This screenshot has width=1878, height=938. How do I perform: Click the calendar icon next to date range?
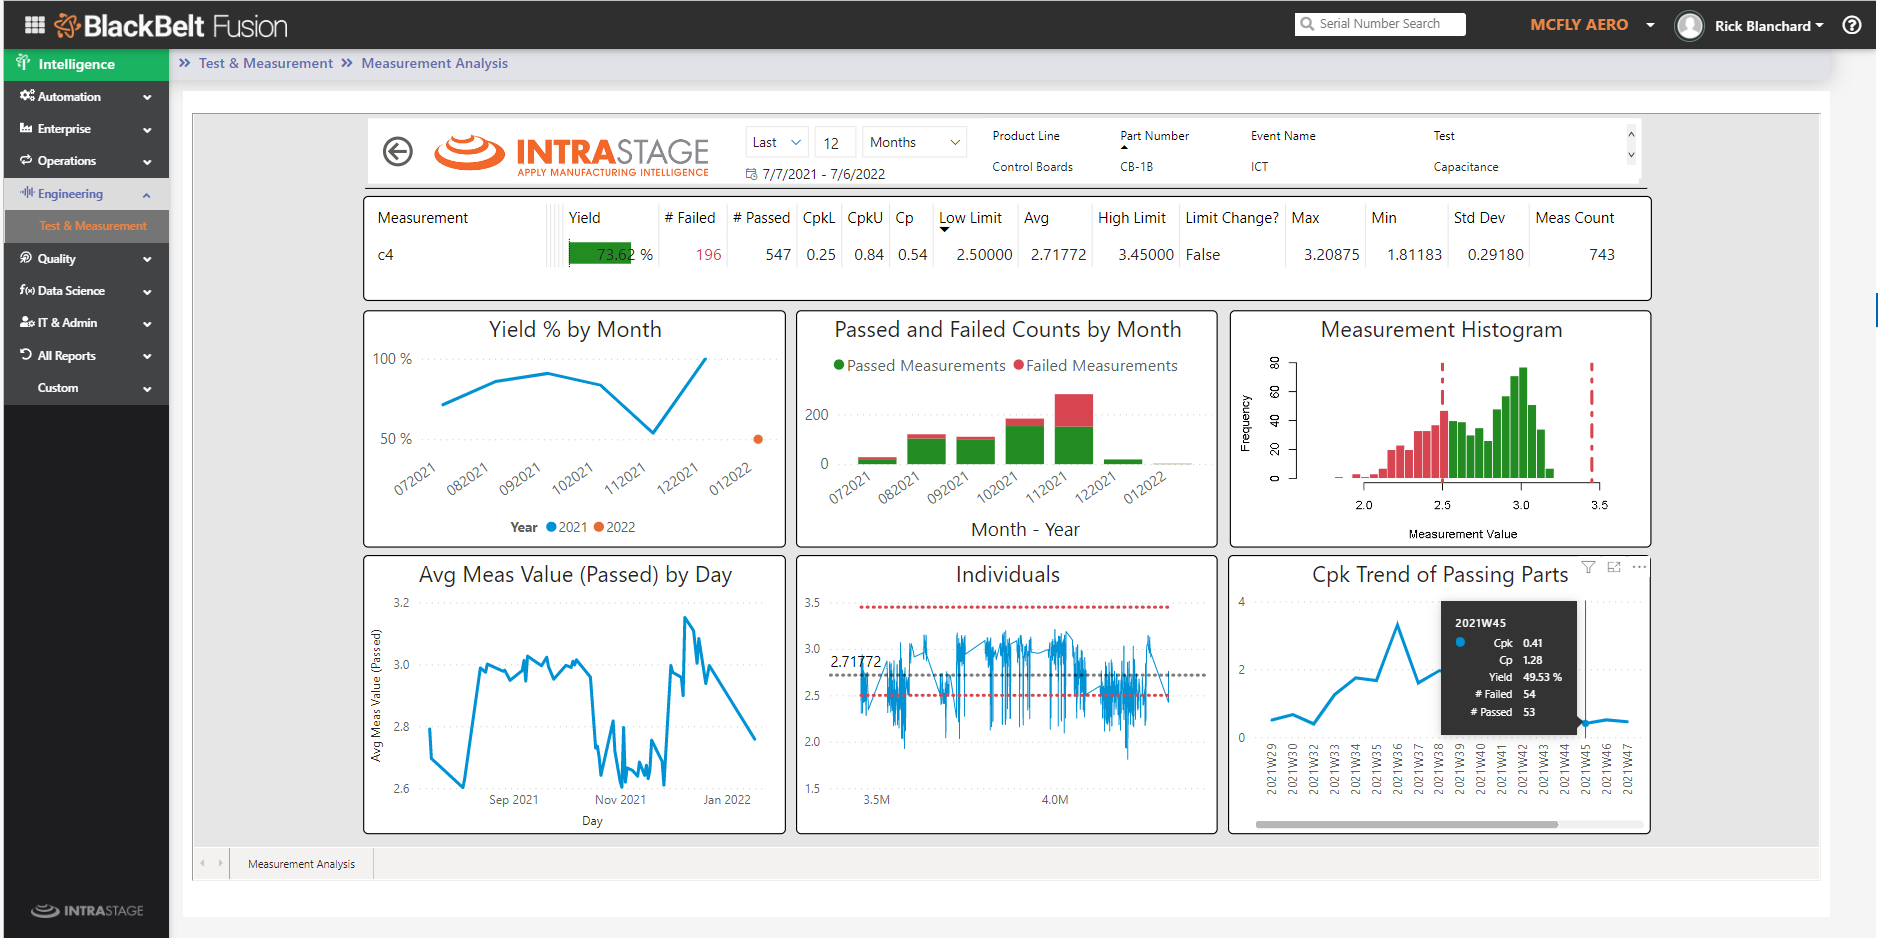pos(751,174)
